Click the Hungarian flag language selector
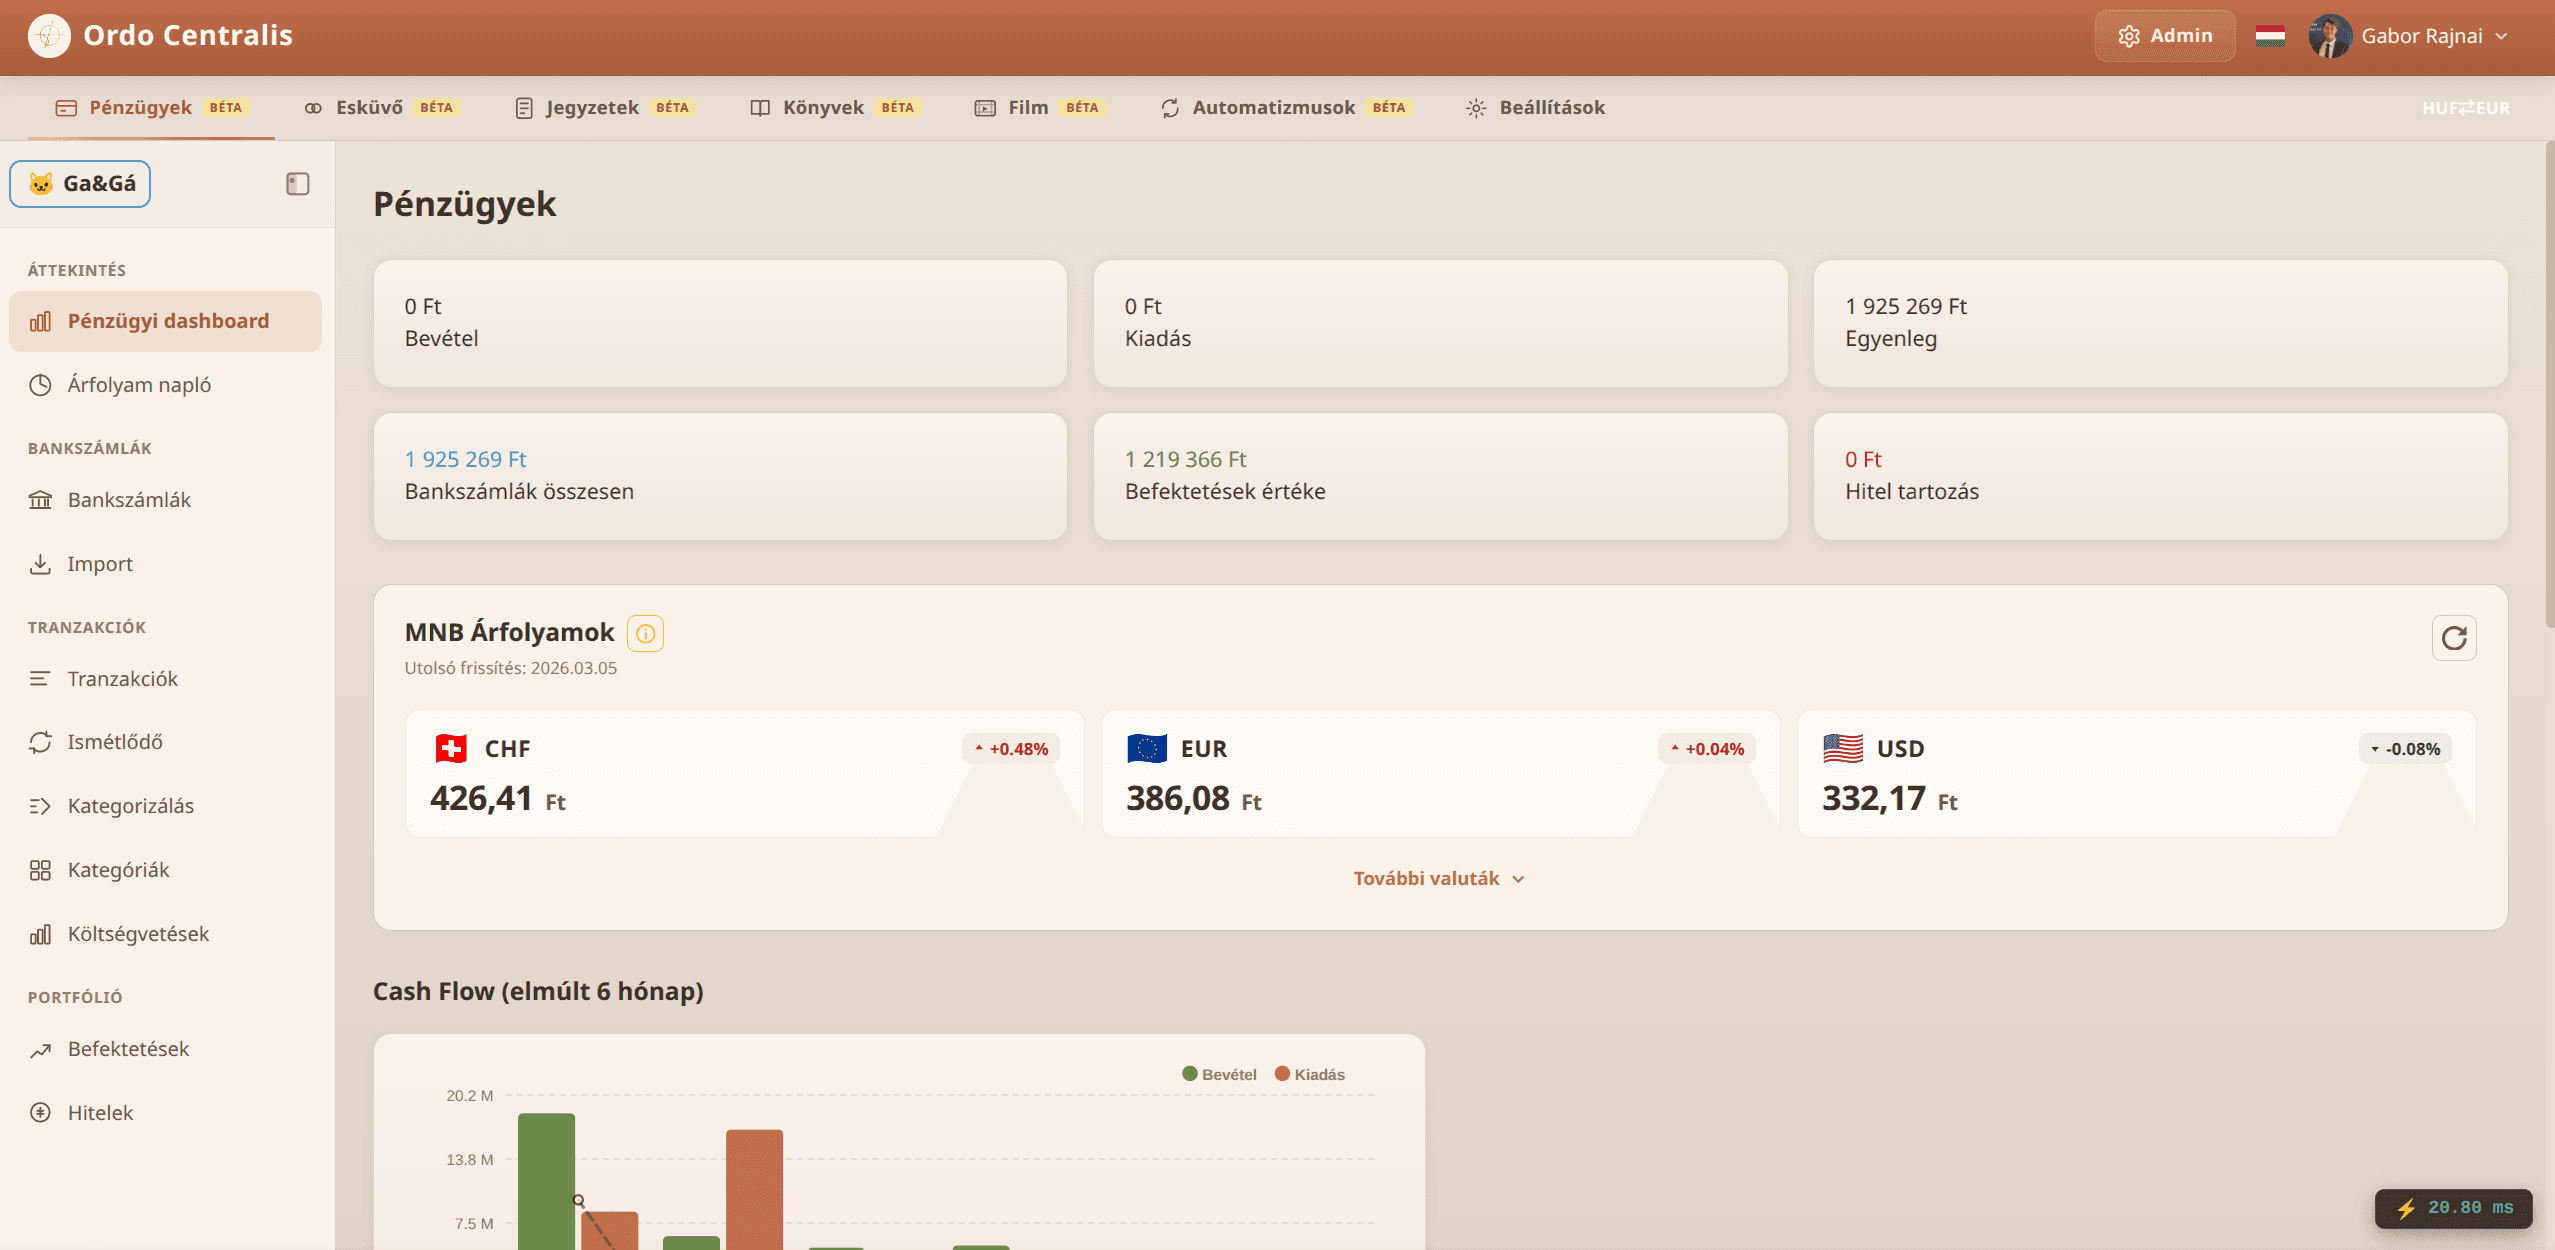This screenshot has height=1250, width=2555. [x=2269, y=36]
